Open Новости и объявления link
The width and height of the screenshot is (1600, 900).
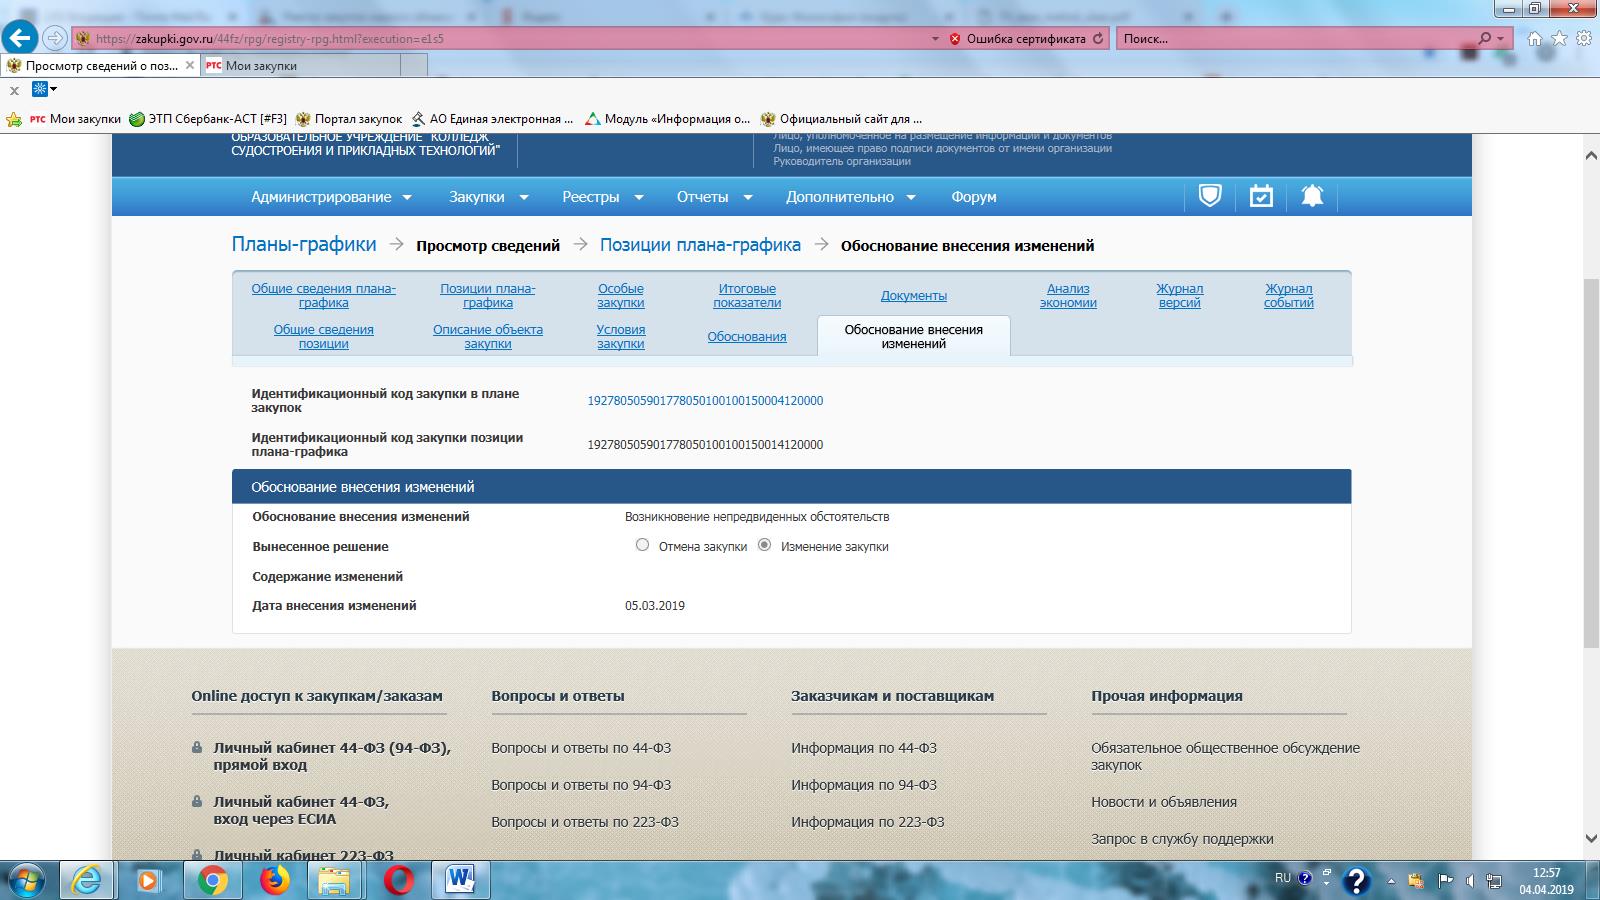(1164, 802)
